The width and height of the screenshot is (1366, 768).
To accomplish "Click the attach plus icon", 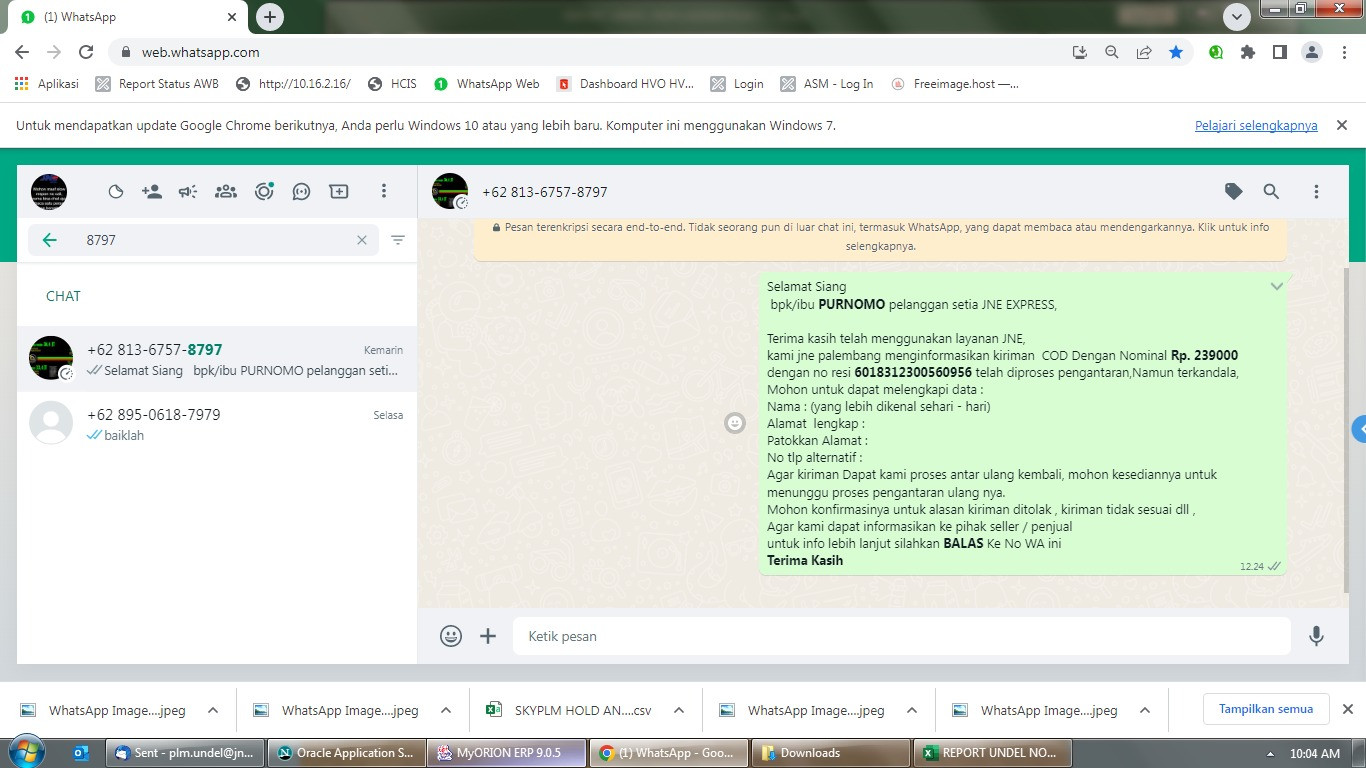I will coord(488,636).
